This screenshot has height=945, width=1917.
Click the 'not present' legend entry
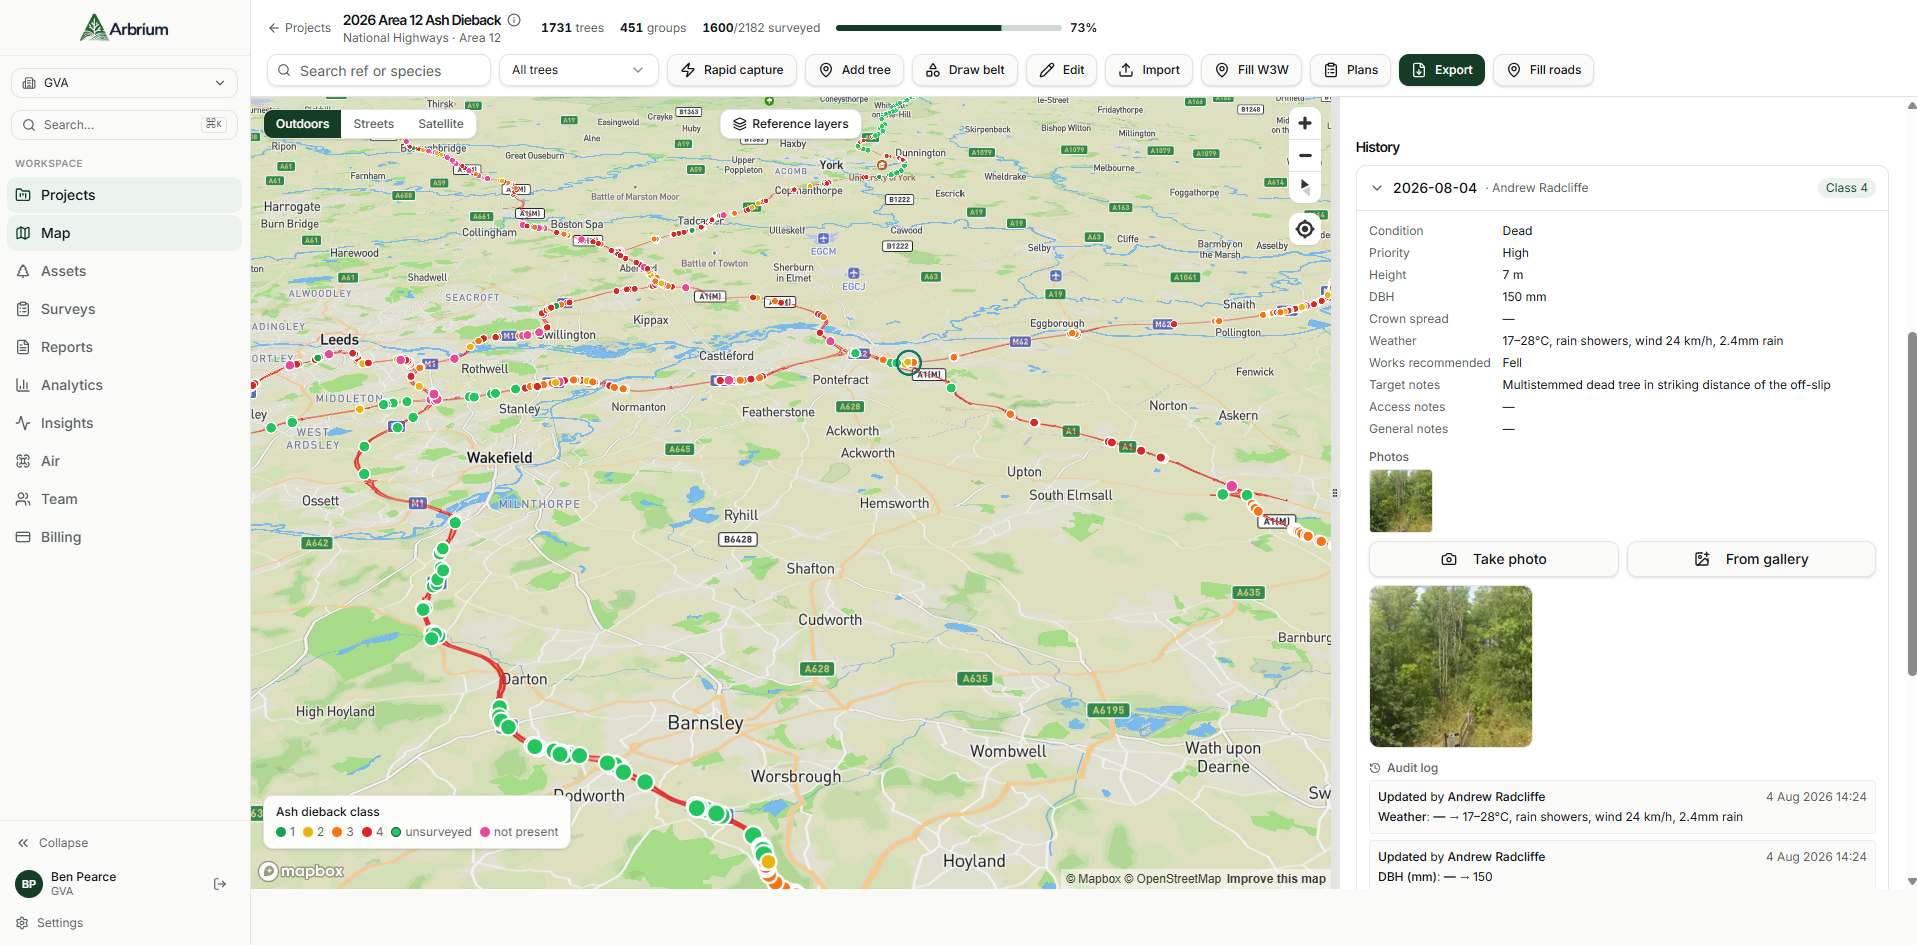click(519, 832)
